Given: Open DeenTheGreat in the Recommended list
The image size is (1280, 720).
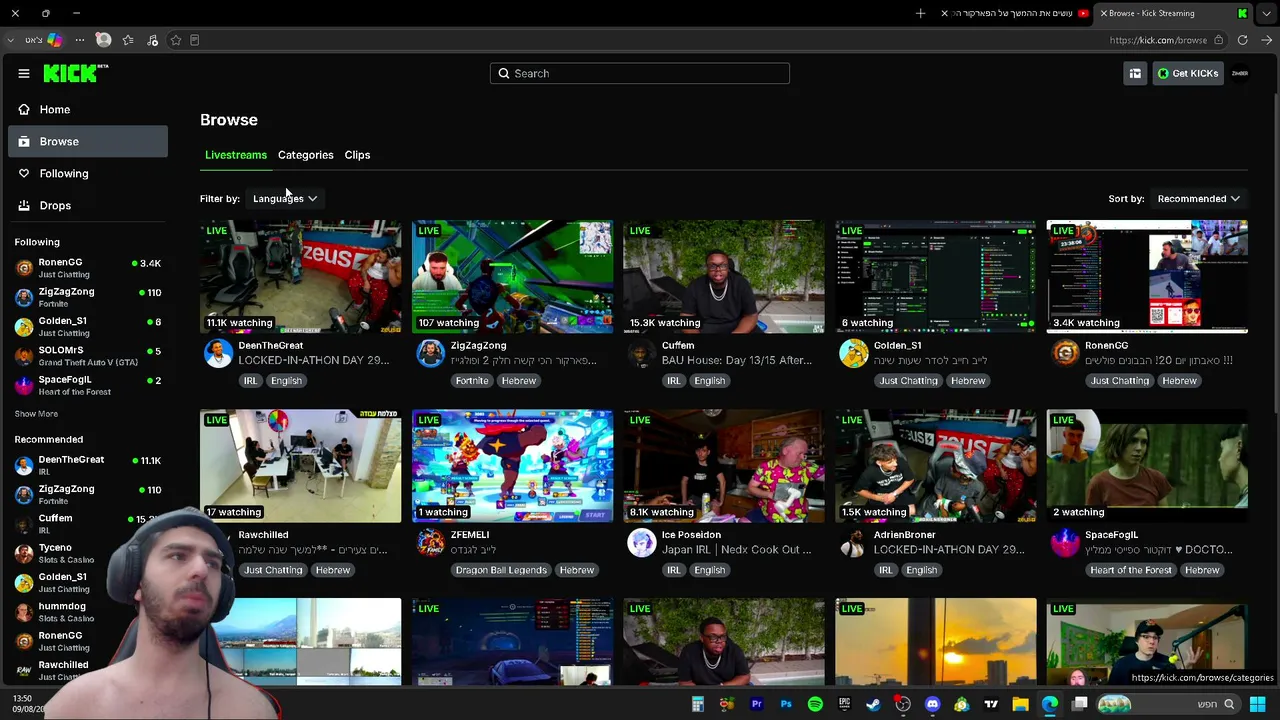Looking at the screenshot, I should (x=88, y=465).
